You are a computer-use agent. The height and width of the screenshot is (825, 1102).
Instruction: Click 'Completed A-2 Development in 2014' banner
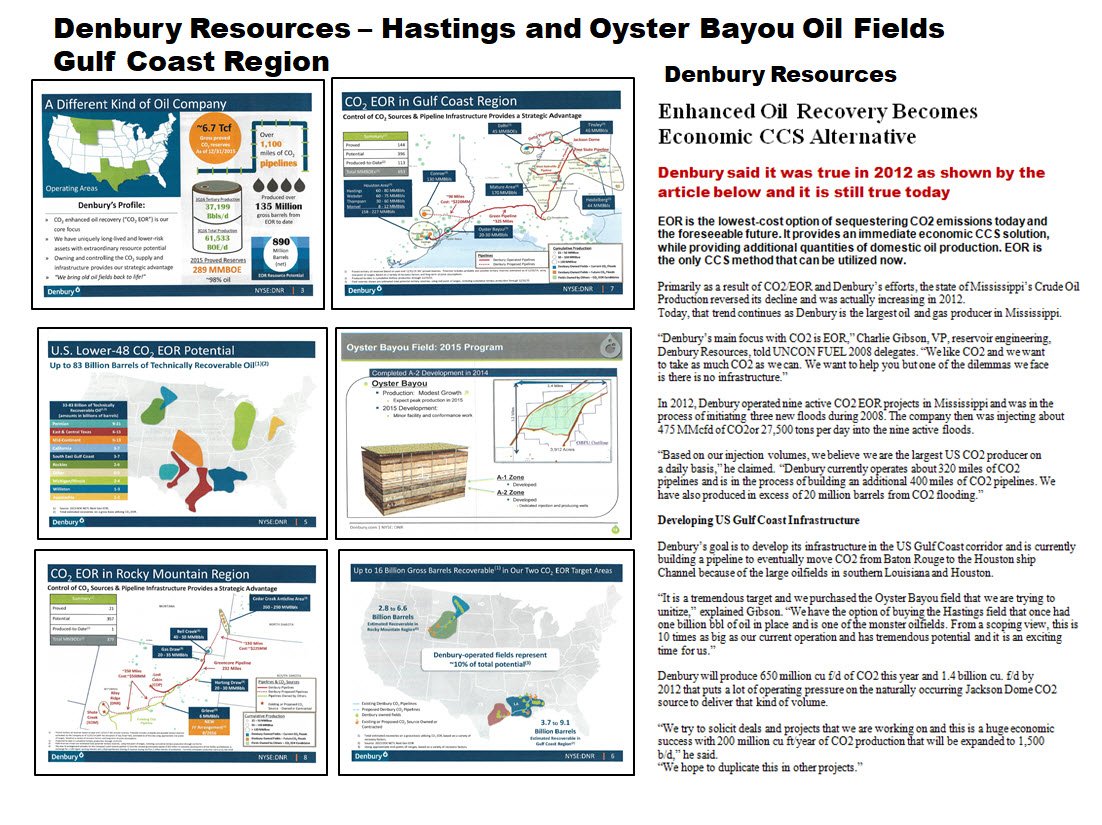click(429, 372)
